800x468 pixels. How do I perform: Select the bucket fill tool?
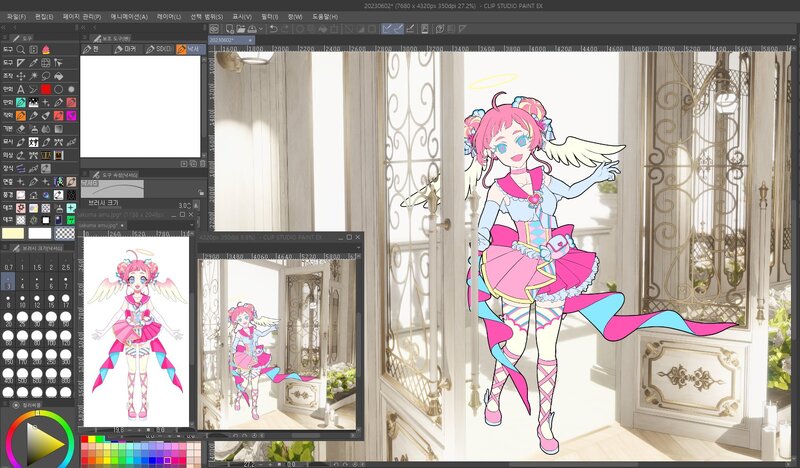click(x=59, y=76)
